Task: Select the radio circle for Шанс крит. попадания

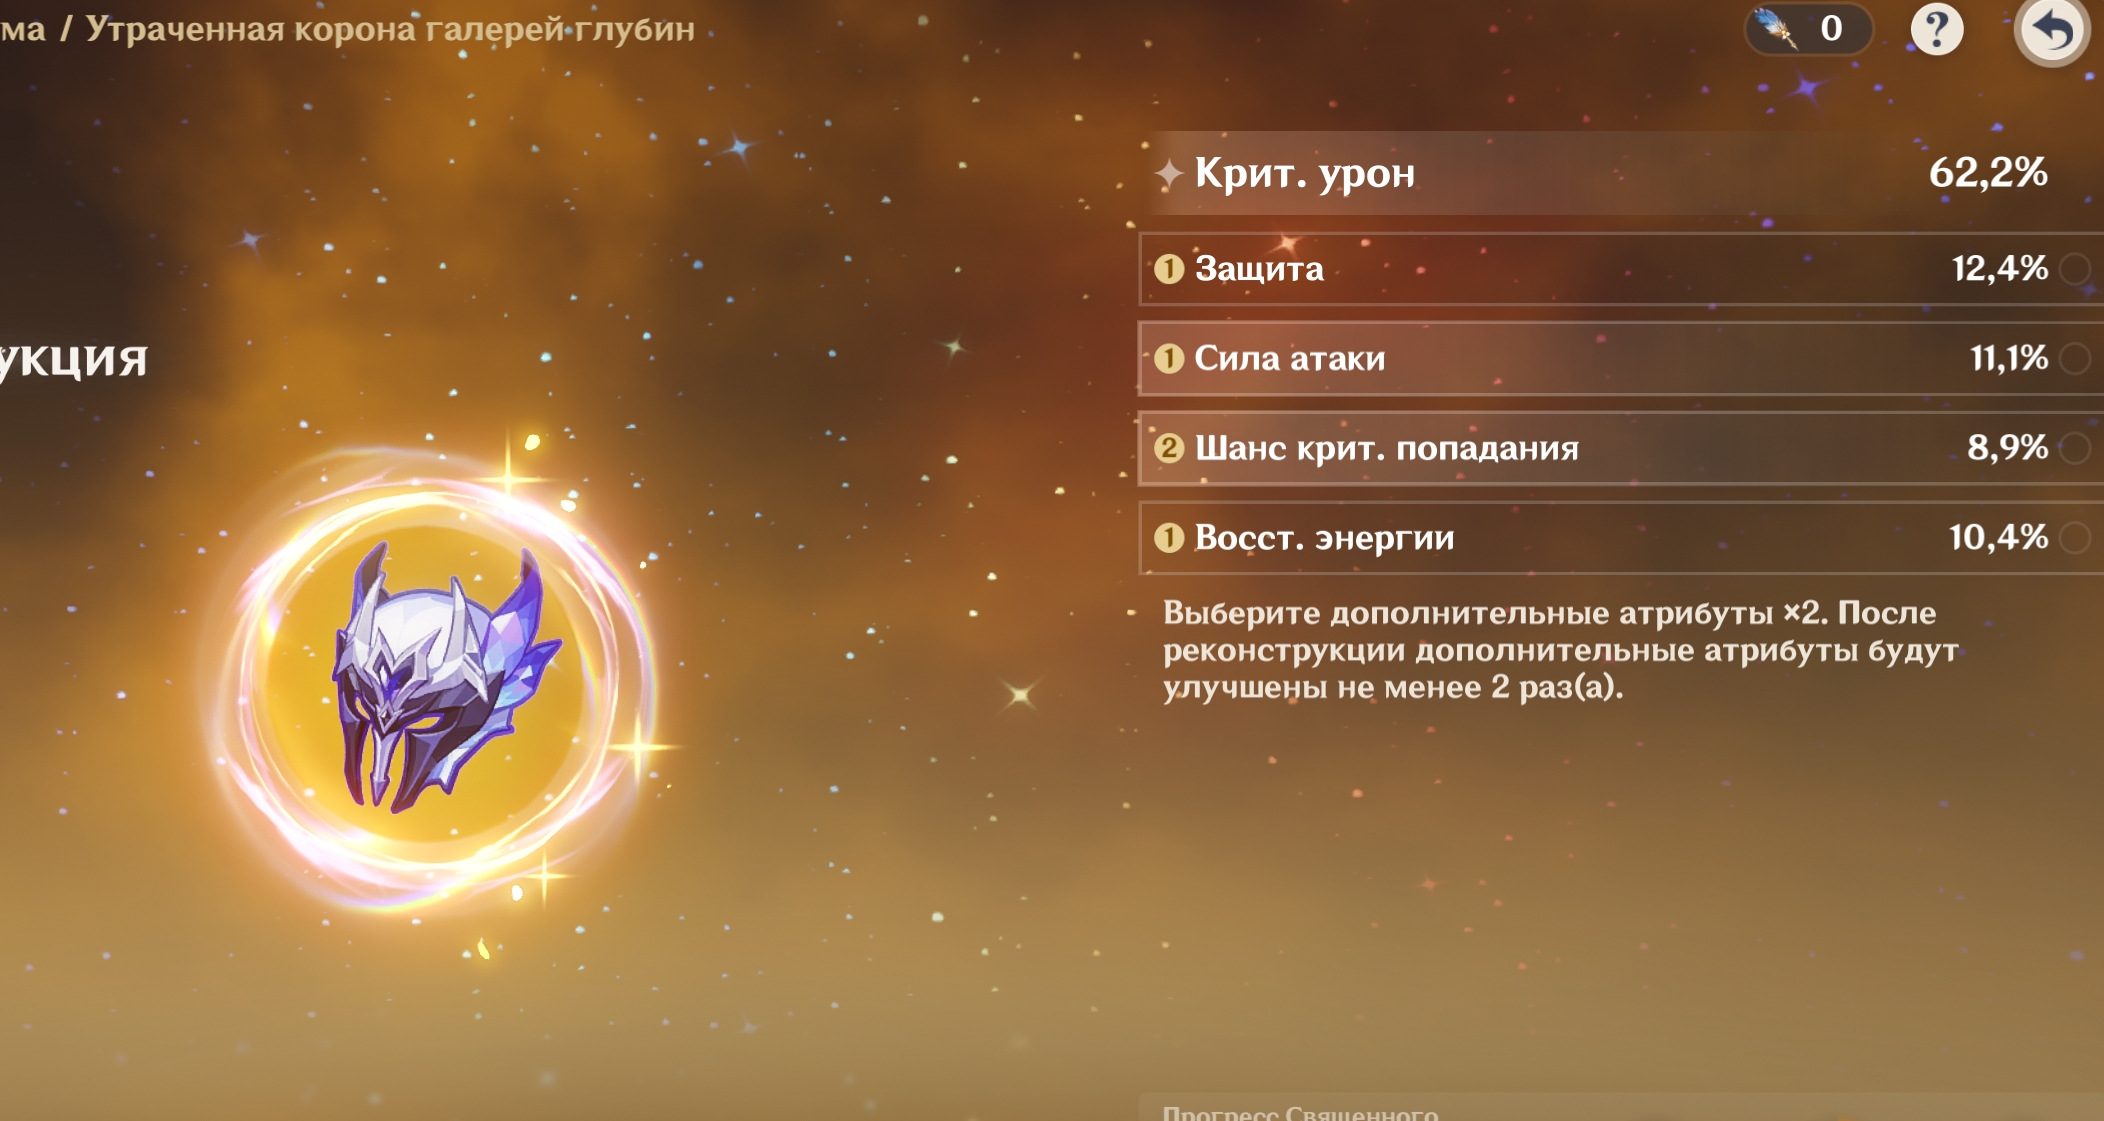Action: click(x=2076, y=448)
